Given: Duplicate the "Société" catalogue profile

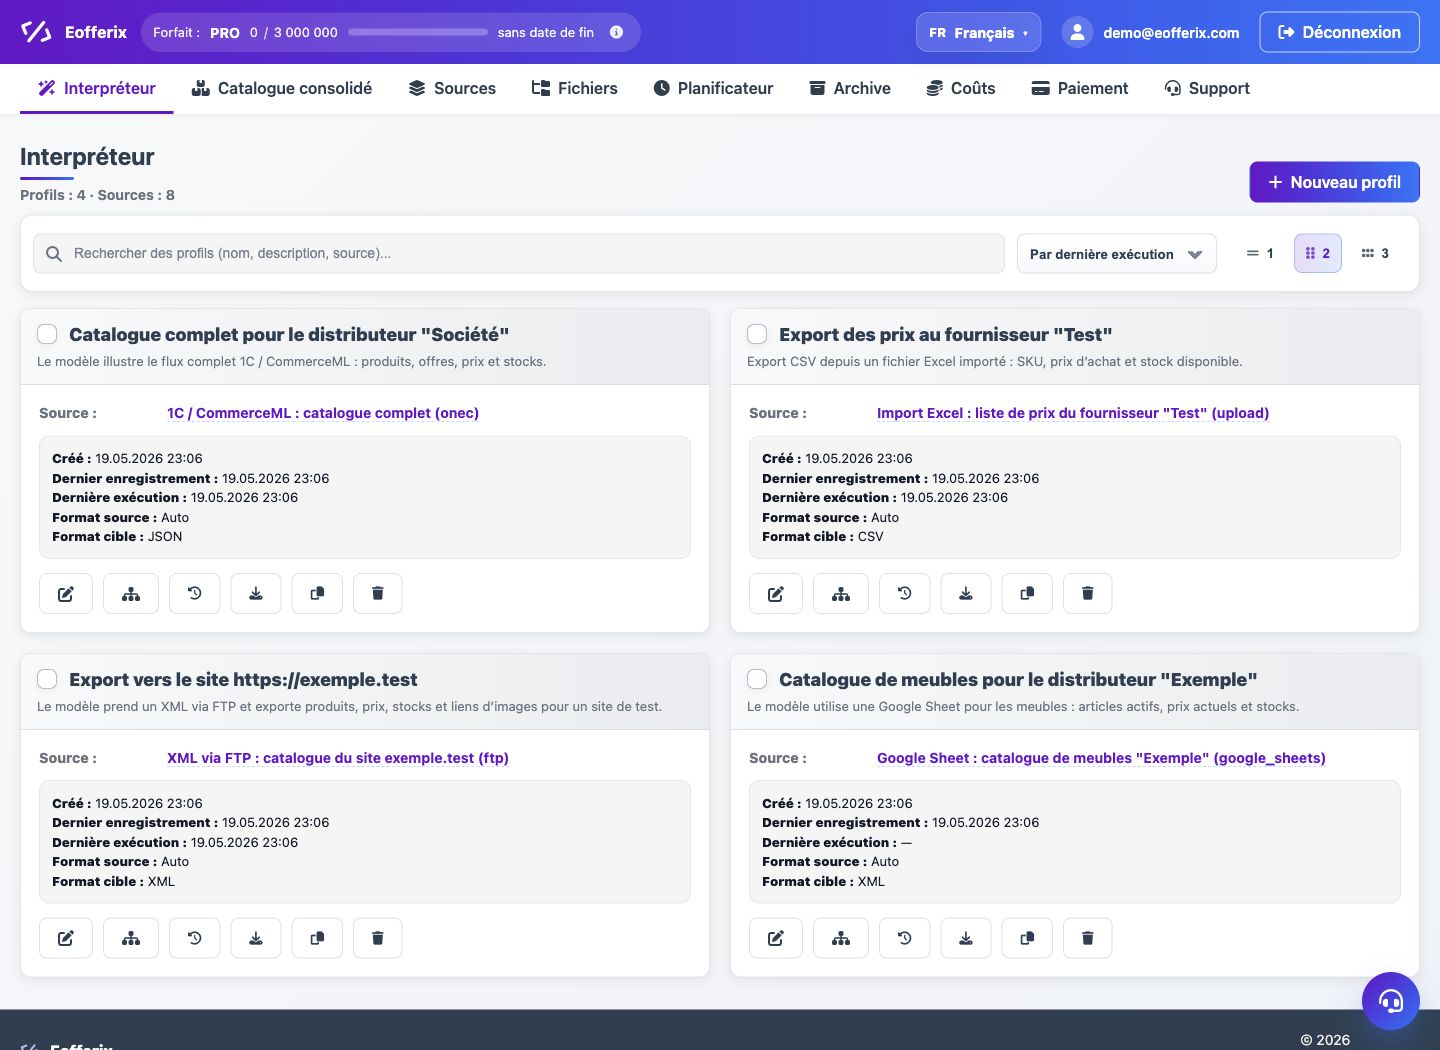Looking at the screenshot, I should pos(317,593).
